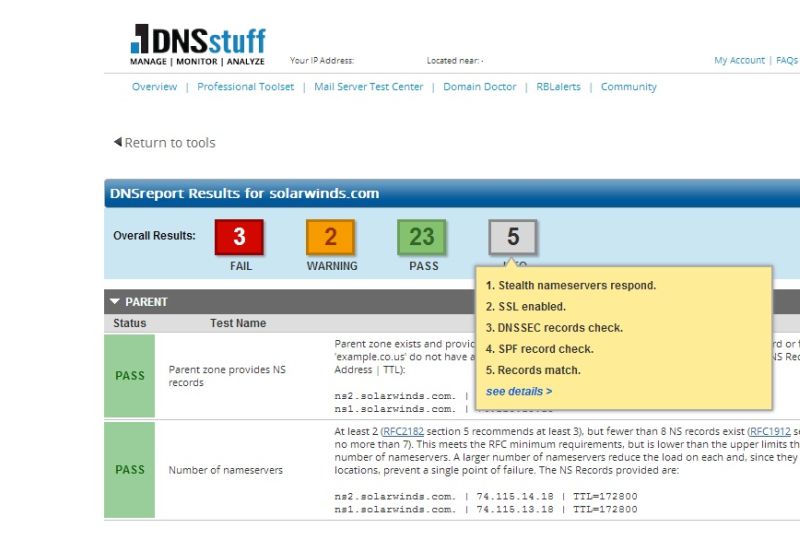Image resolution: width=800 pixels, height=540 pixels.
Task: Click the orange 2 WARNING results box
Action: pyautogui.click(x=331, y=237)
